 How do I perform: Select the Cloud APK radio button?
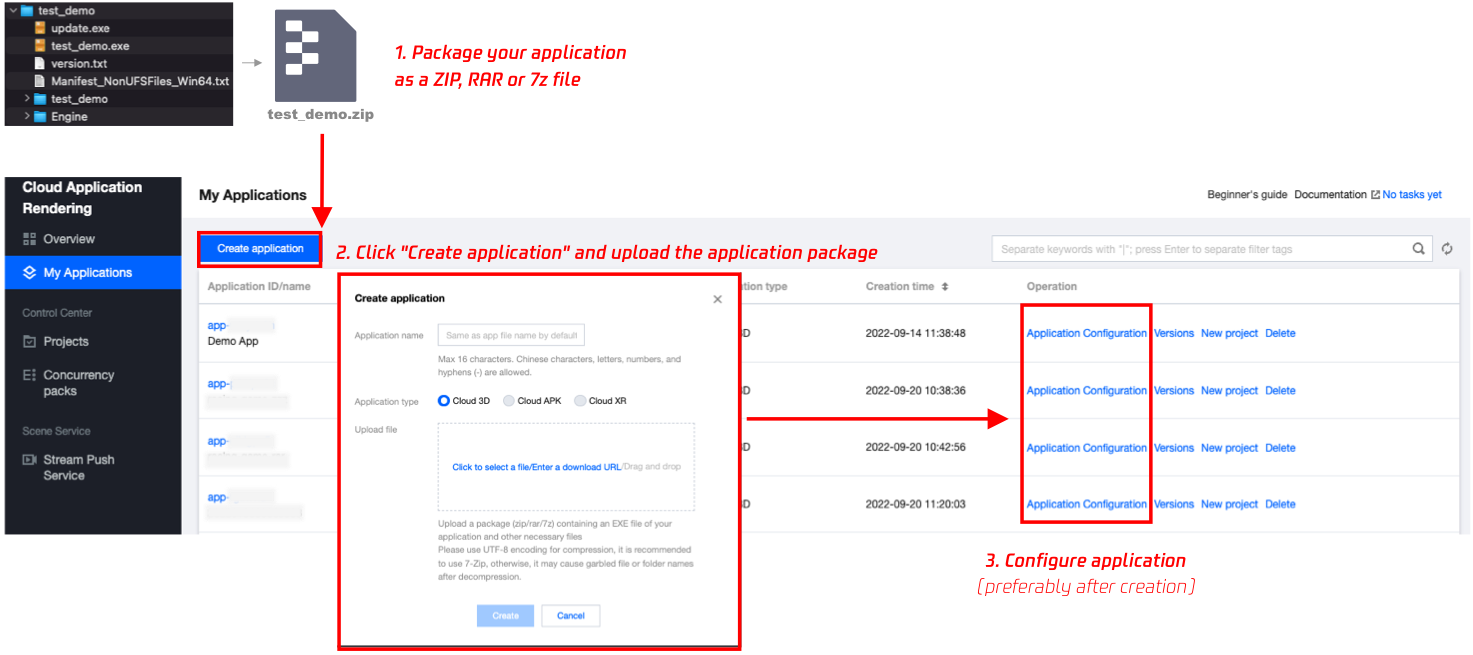[509, 401]
